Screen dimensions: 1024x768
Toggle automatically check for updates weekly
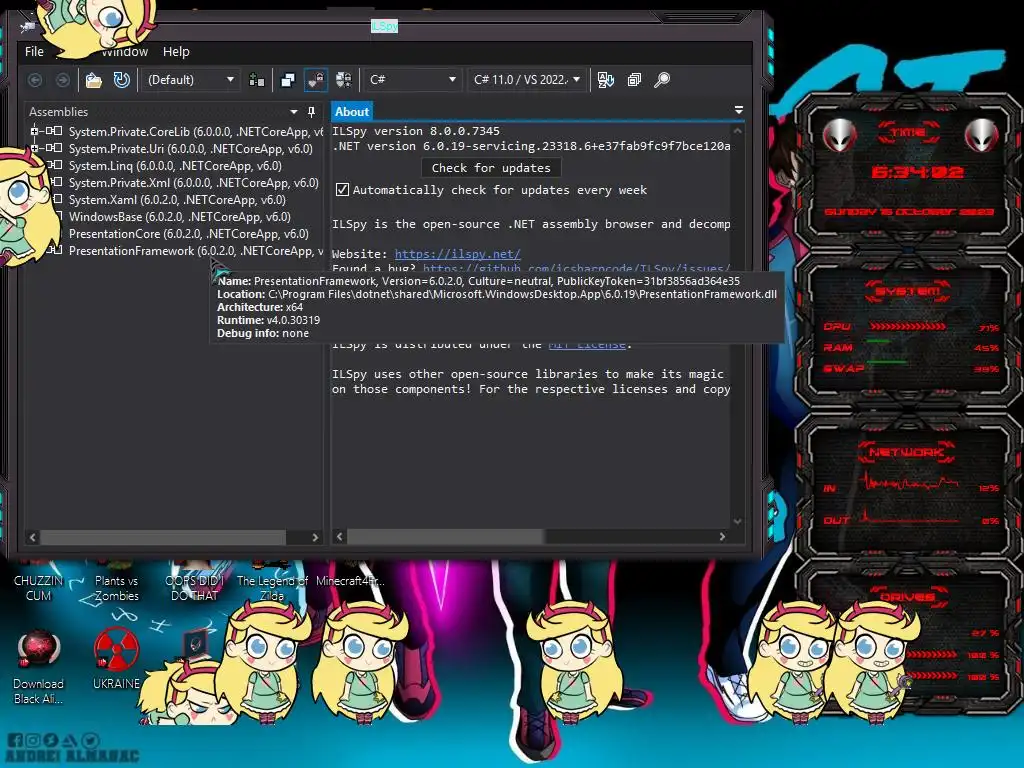coord(342,189)
